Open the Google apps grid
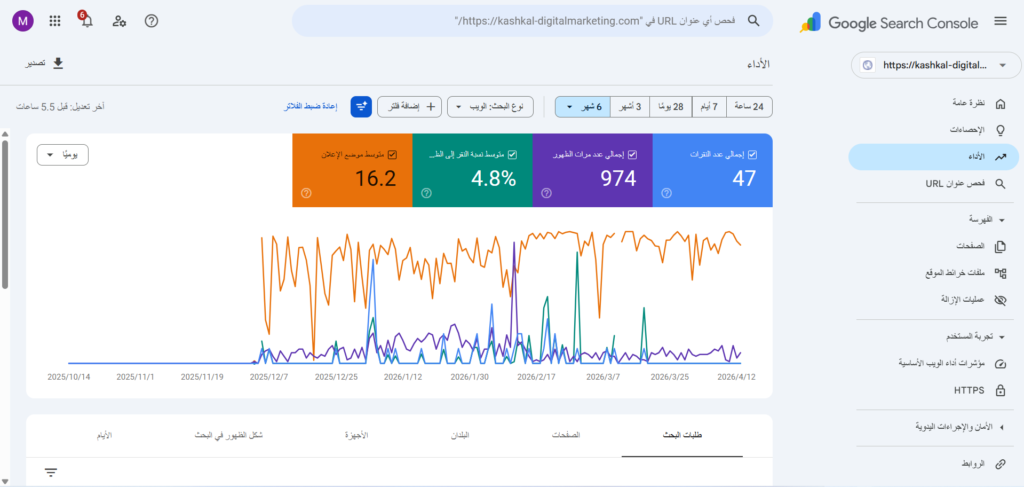Viewport: 1024px width, 487px height. [54, 21]
